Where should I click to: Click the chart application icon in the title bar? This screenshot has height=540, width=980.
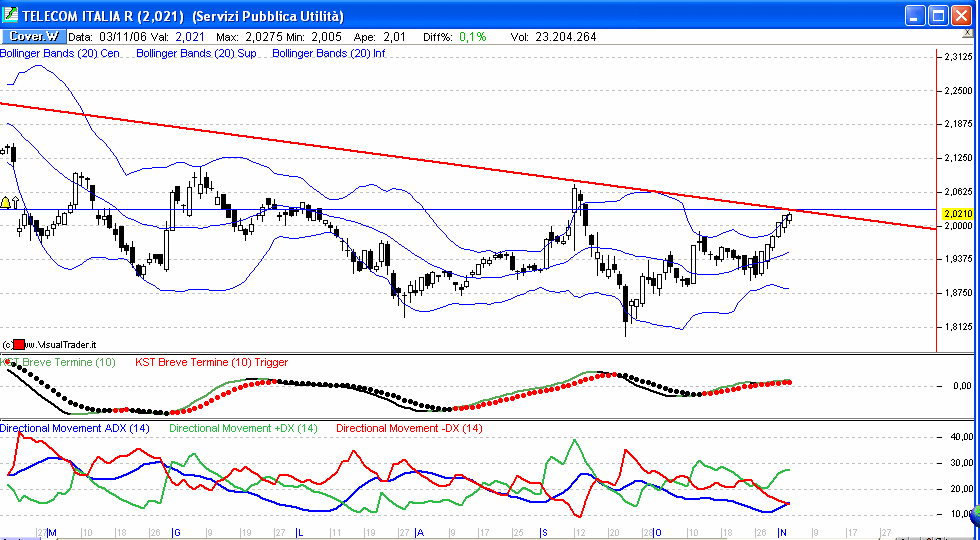point(10,16)
